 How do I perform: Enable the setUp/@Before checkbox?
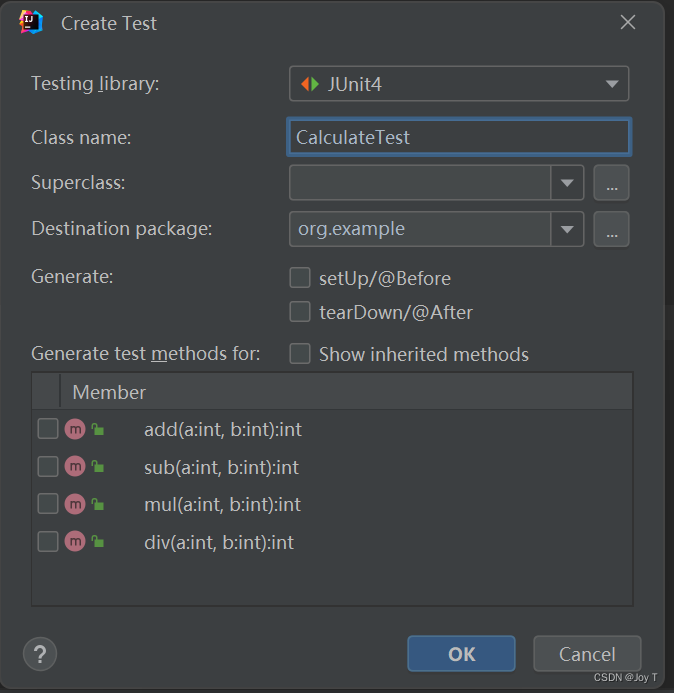tap(300, 278)
